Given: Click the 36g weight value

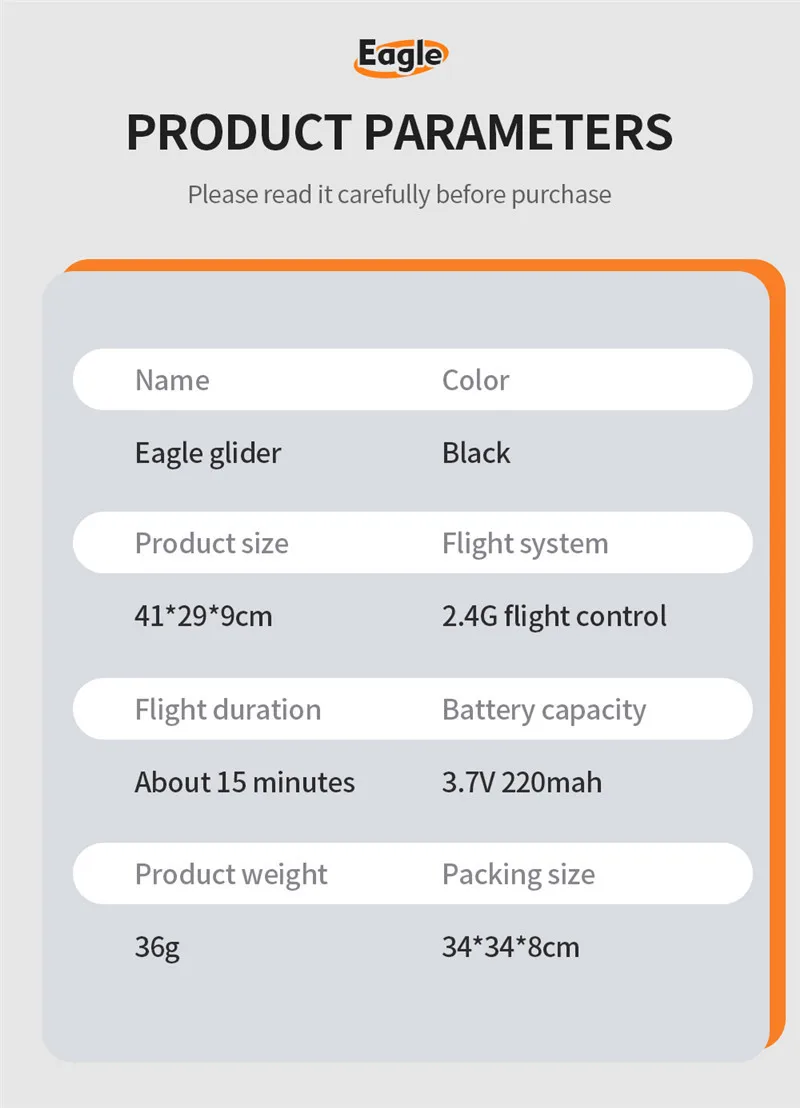Looking at the screenshot, I should (x=157, y=947).
